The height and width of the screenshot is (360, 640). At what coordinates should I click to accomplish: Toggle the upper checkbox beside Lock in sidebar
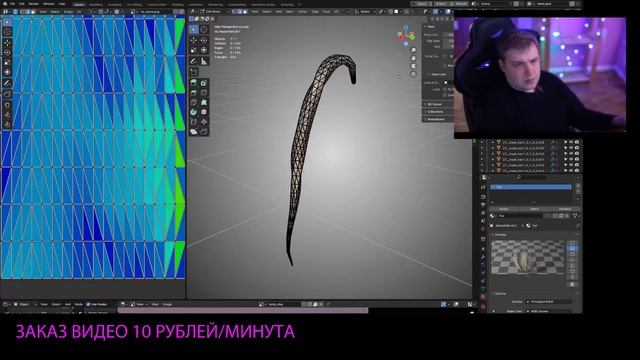(445, 89)
